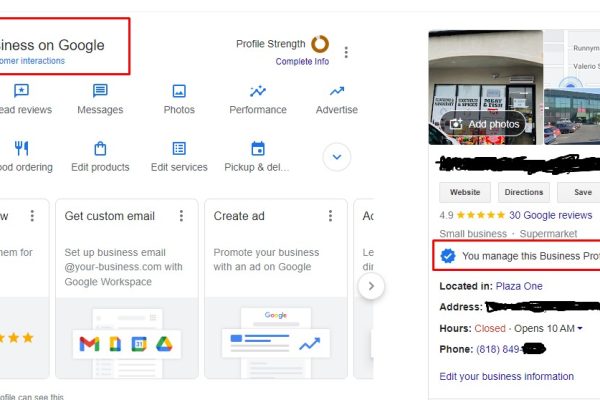Open the Edit services list icon
Screen dimensions: 600x400
point(179,149)
